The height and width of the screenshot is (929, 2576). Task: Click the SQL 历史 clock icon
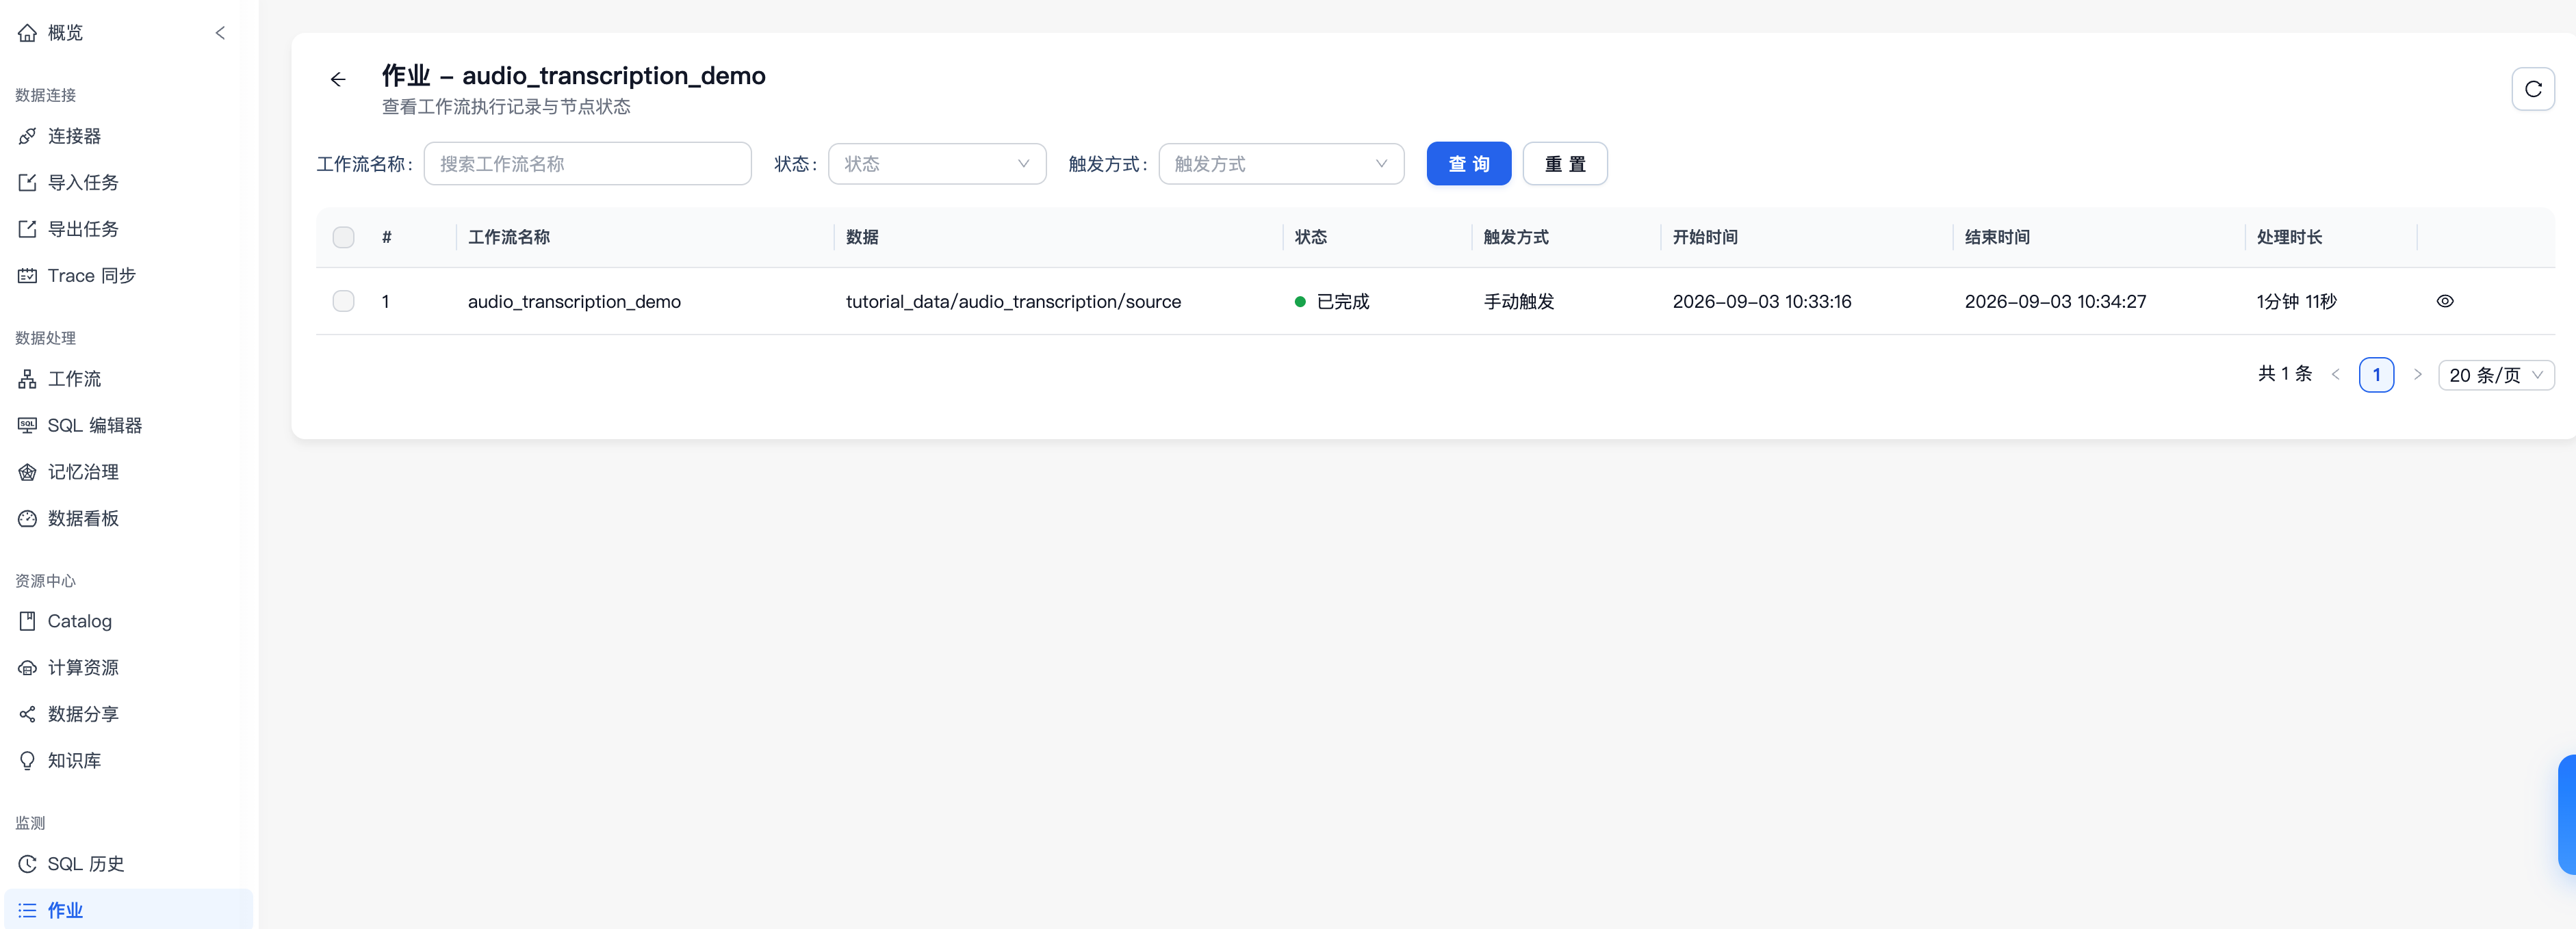[27, 864]
